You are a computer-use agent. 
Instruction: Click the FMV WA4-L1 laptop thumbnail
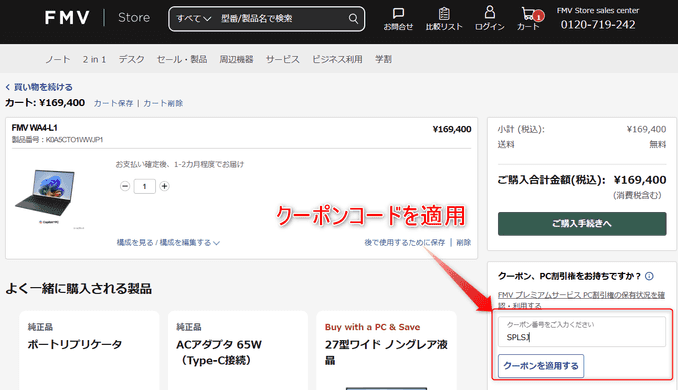click(45, 192)
